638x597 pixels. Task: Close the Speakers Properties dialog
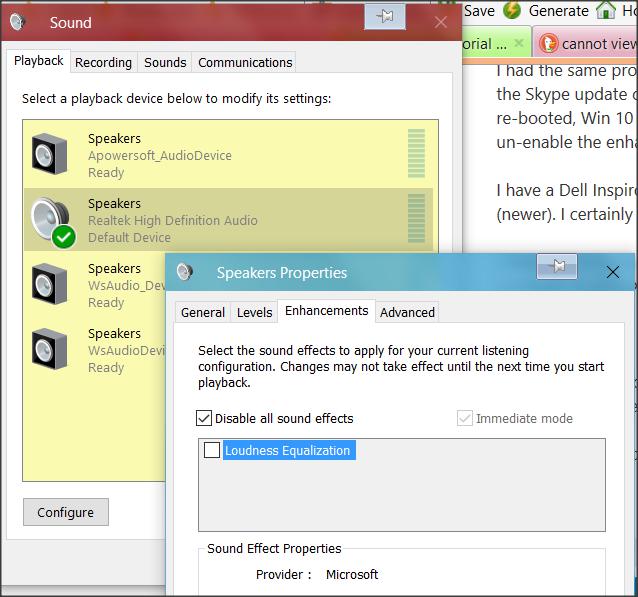coord(613,272)
